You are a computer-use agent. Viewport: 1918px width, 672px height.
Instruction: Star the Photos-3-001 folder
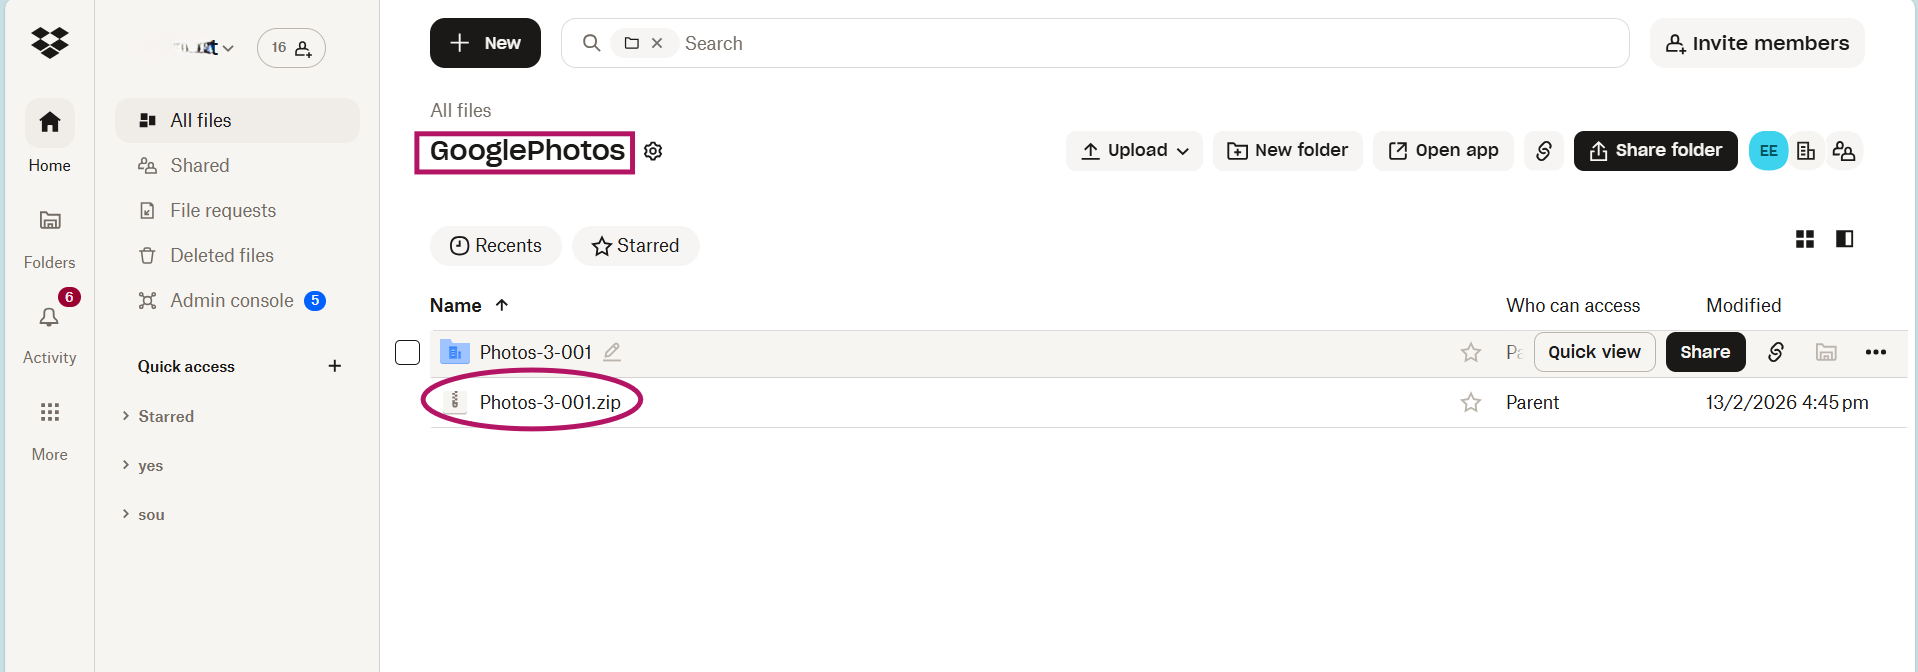1470,352
